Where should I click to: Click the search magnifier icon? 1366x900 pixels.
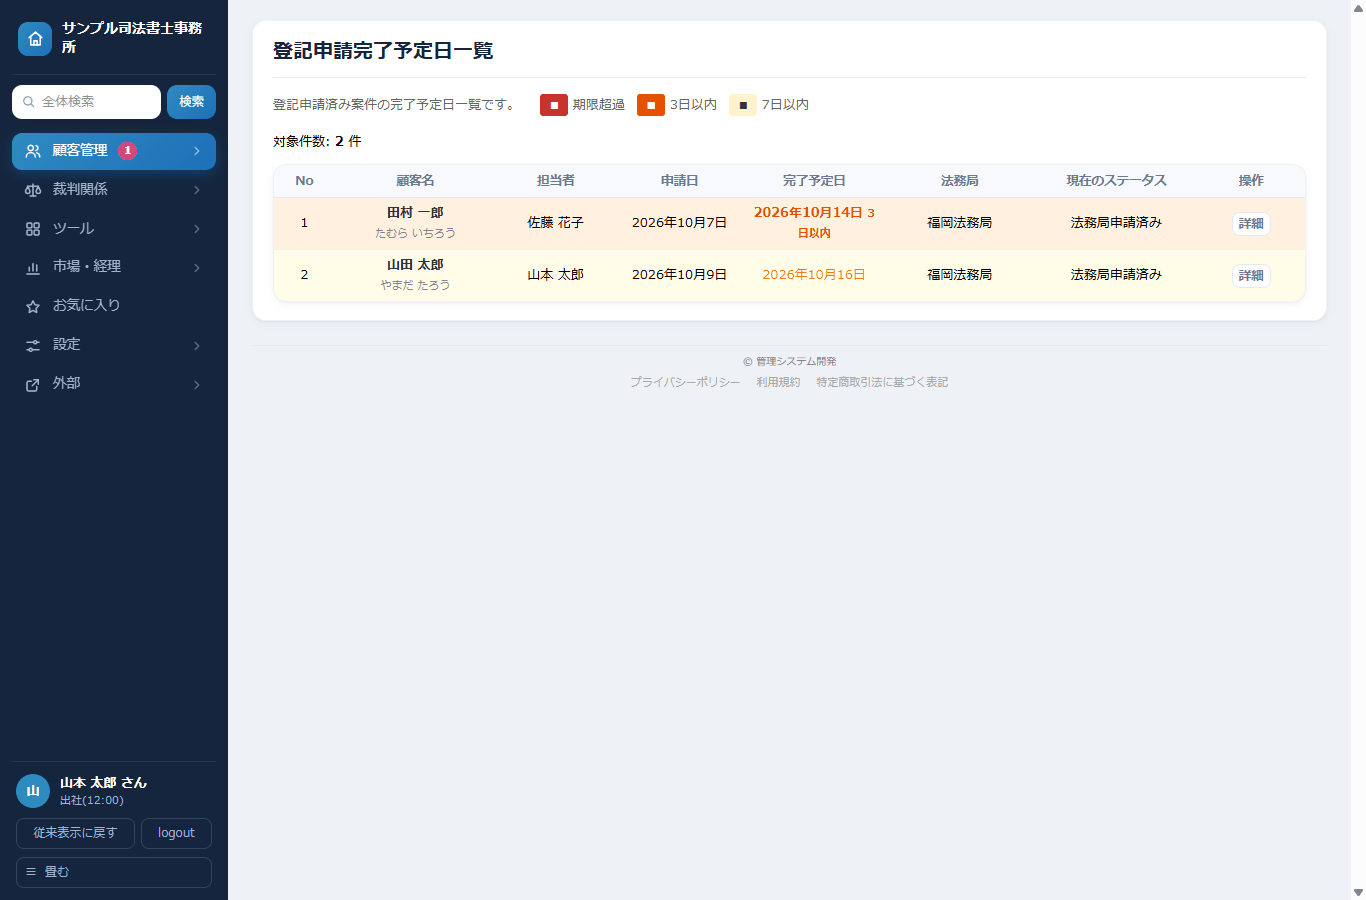[x=29, y=102]
